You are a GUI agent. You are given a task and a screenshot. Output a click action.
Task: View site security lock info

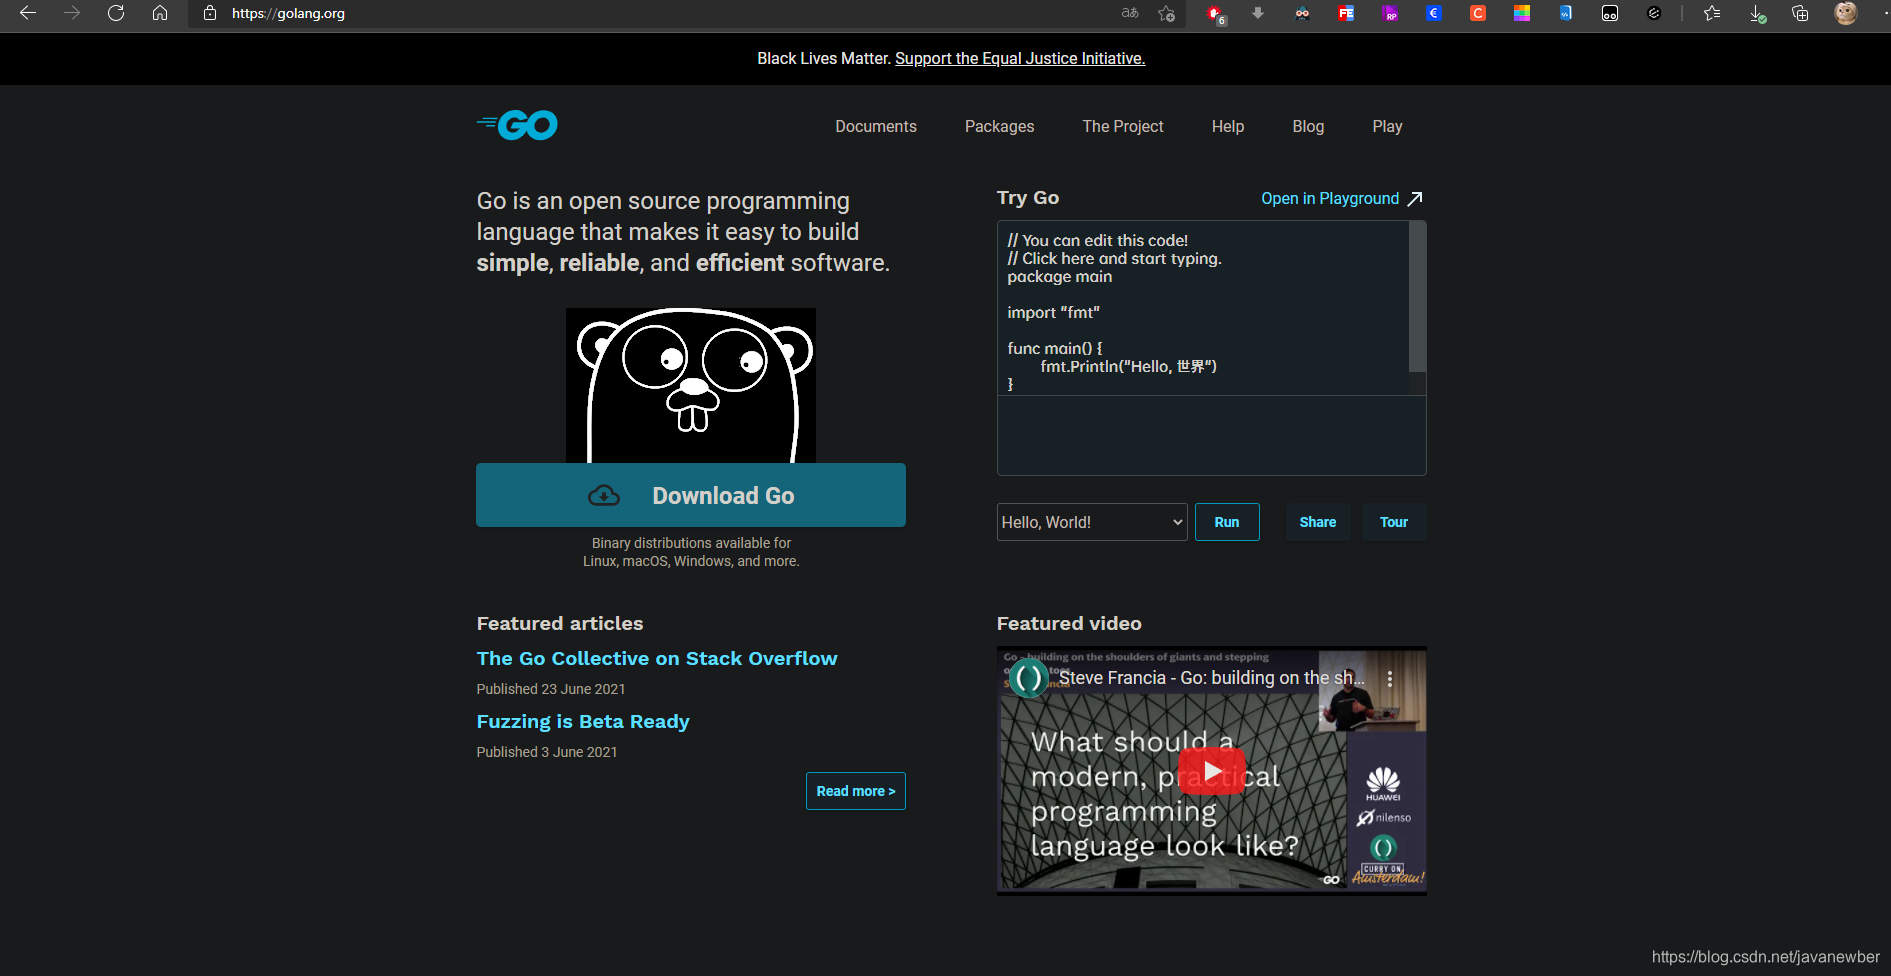(210, 13)
